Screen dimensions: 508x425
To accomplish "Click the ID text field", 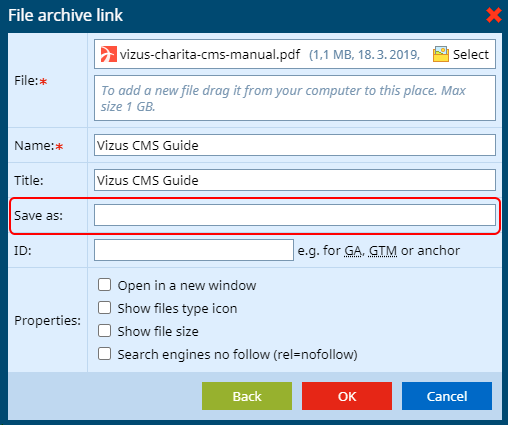I will pos(194,250).
